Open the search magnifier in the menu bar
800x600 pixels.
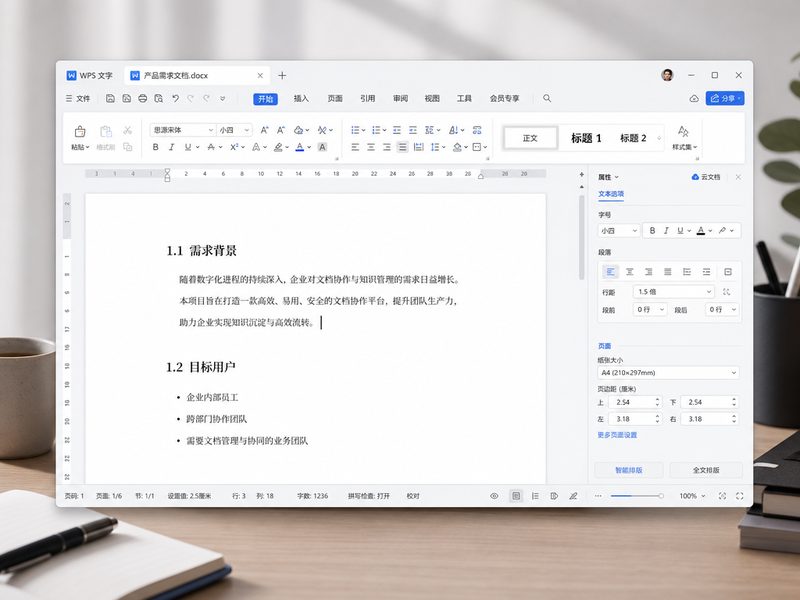click(x=547, y=98)
